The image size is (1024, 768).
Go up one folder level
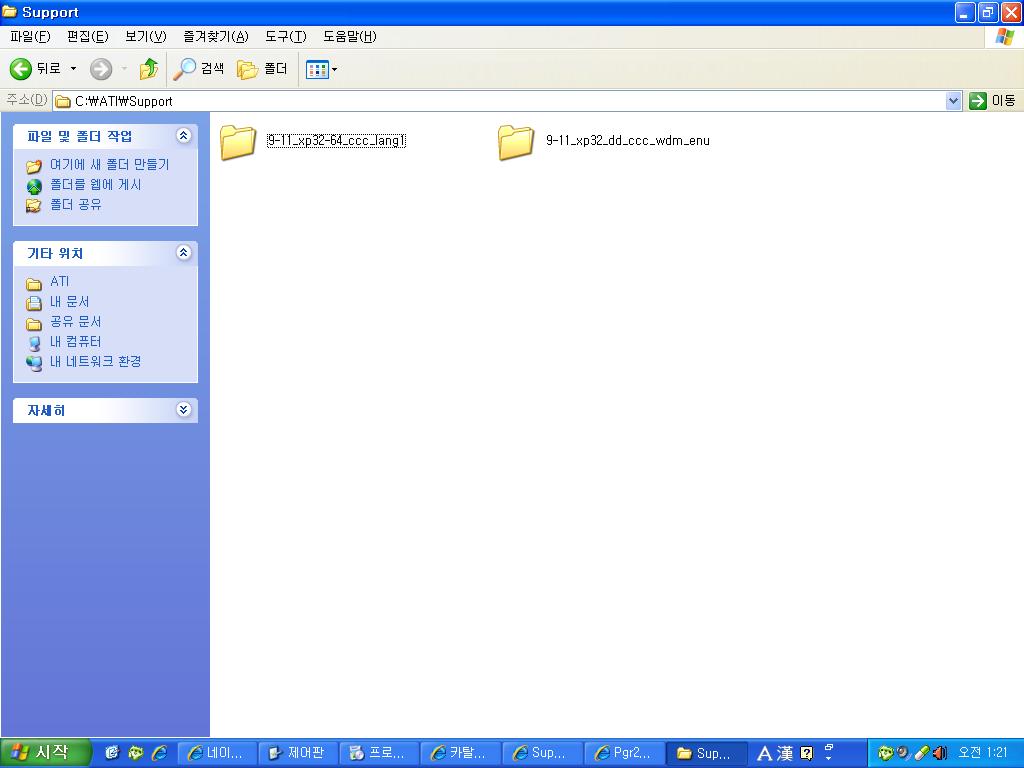pos(149,69)
